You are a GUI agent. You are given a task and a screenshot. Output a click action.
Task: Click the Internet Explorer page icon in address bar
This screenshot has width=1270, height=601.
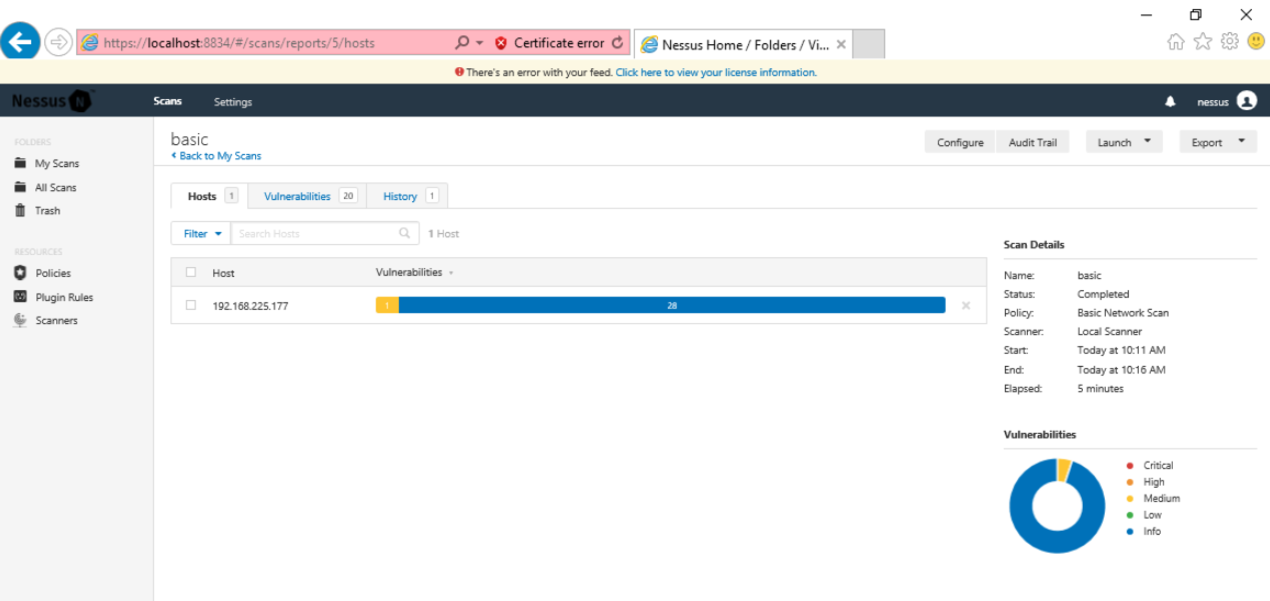pyautogui.click(x=90, y=43)
